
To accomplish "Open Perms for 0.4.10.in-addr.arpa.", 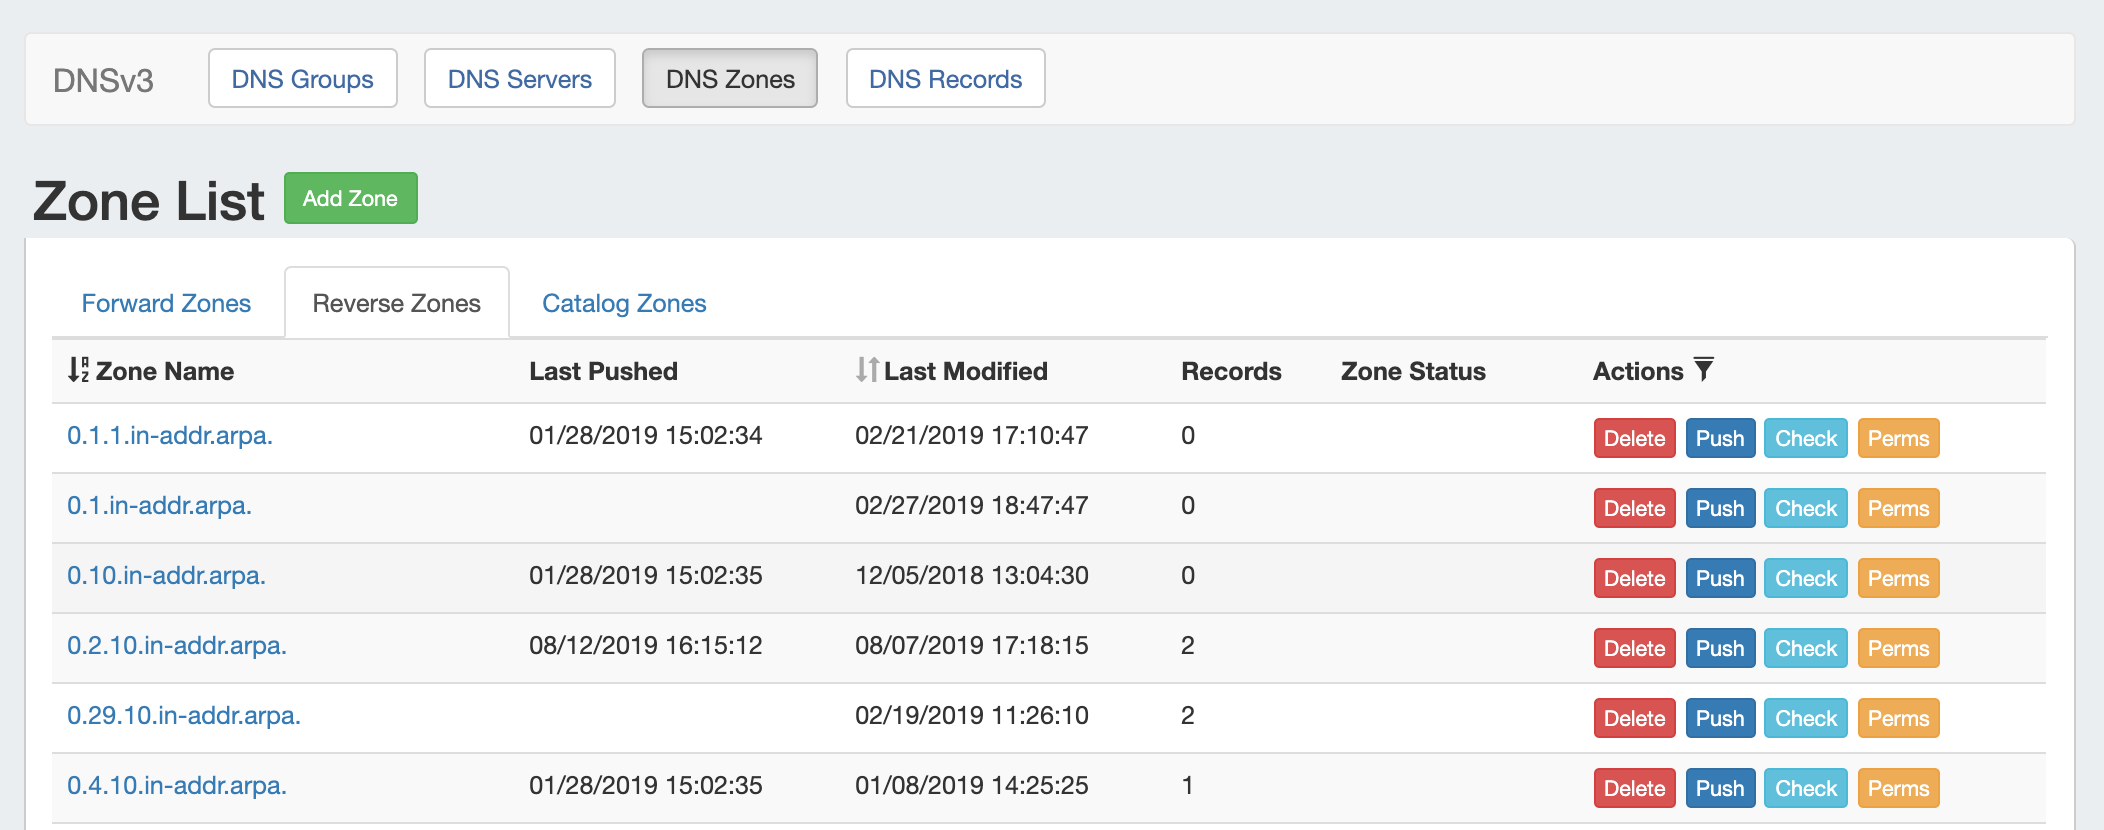I will [x=1897, y=788].
